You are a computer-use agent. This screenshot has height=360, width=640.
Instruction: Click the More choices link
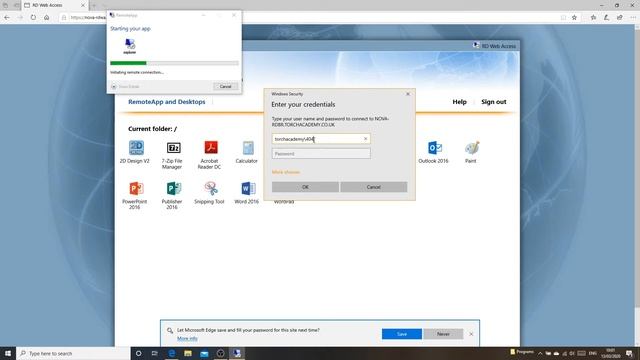(x=286, y=172)
